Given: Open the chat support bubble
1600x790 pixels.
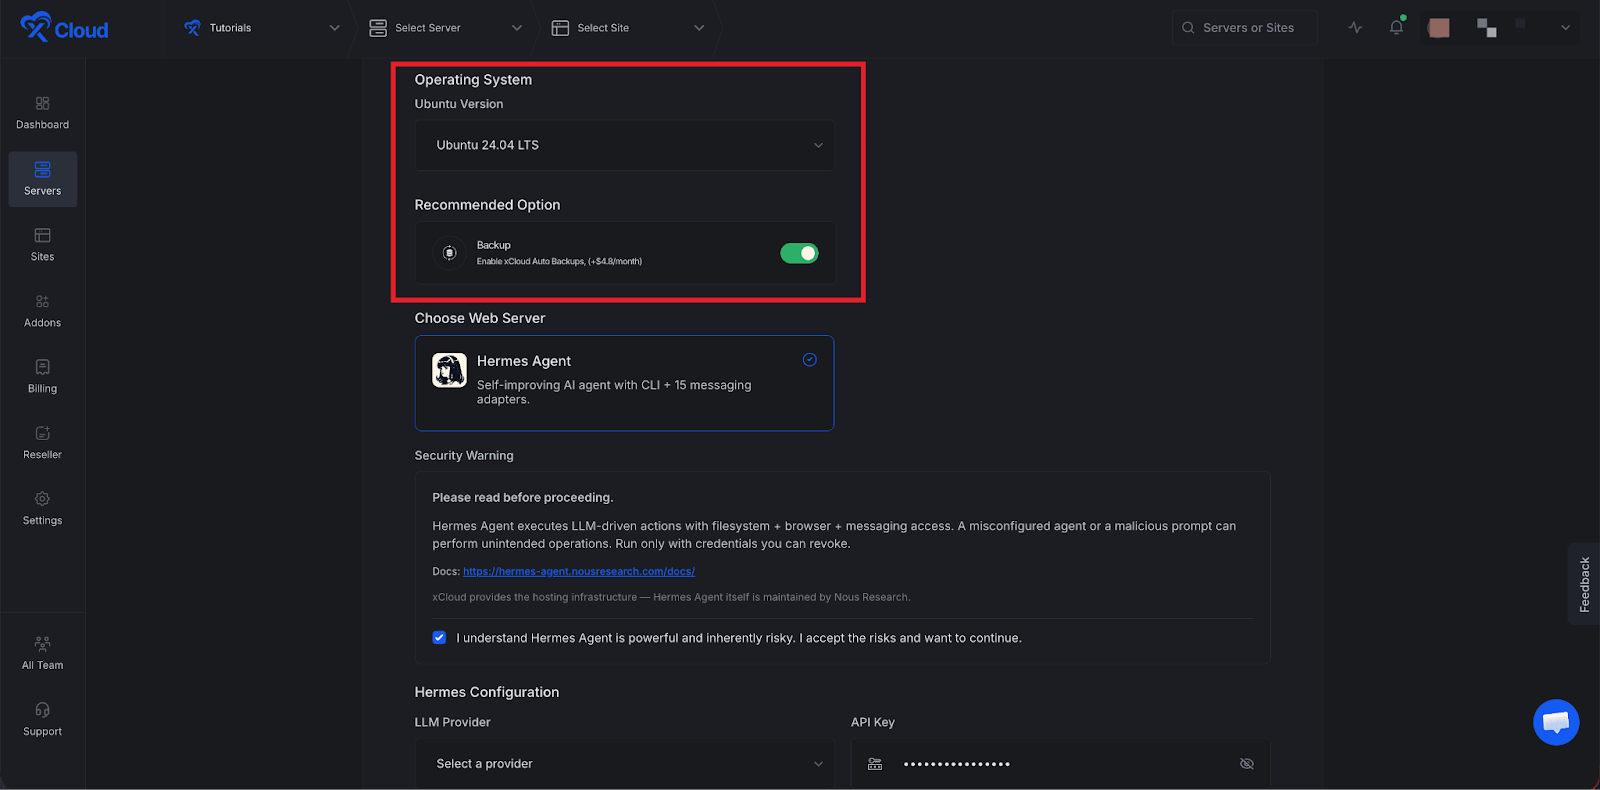Looking at the screenshot, I should (1555, 722).
